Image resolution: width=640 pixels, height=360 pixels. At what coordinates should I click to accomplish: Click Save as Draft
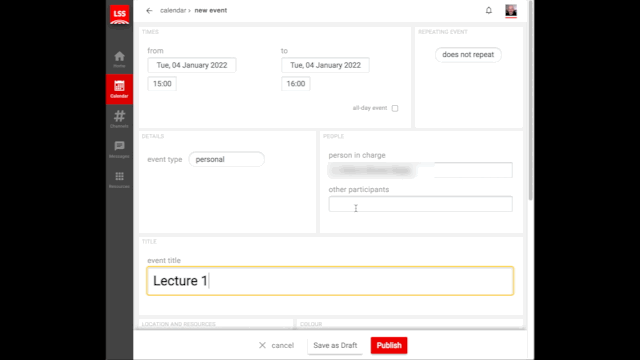[335, 345]
